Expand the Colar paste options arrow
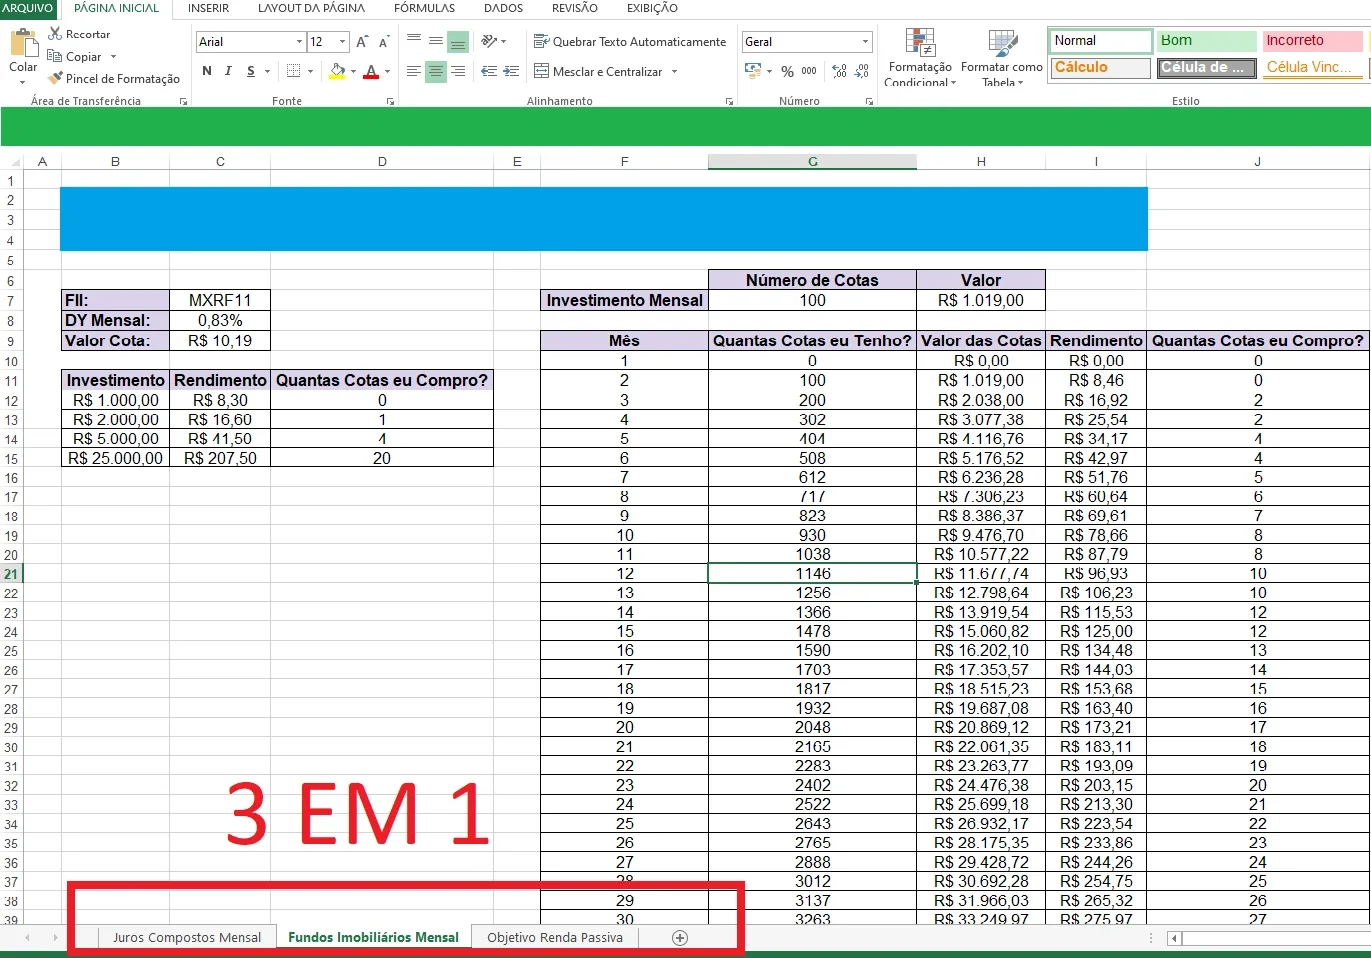 pos(23,82)
